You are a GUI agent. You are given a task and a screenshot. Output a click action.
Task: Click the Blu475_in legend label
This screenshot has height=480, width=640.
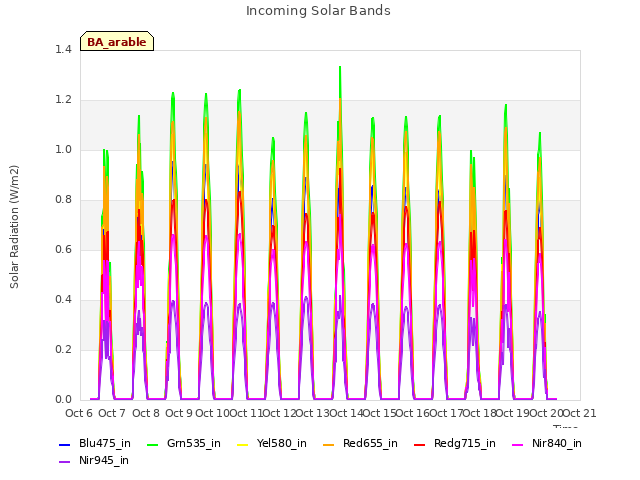point(104,443)
